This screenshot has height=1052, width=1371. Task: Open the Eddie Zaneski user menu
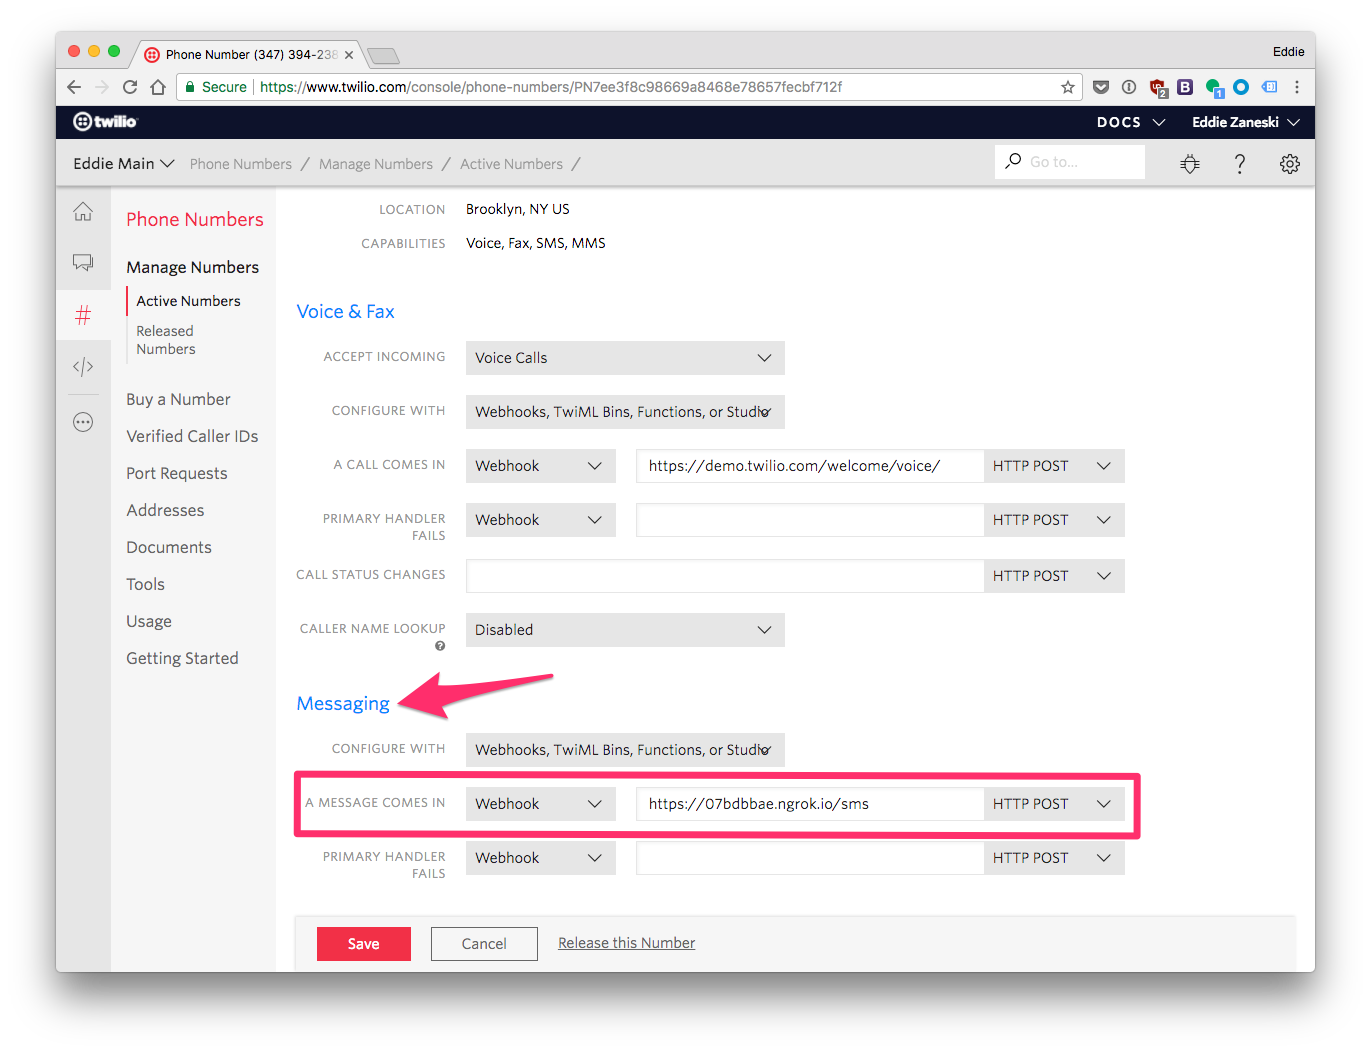[x=1246, y=122]
